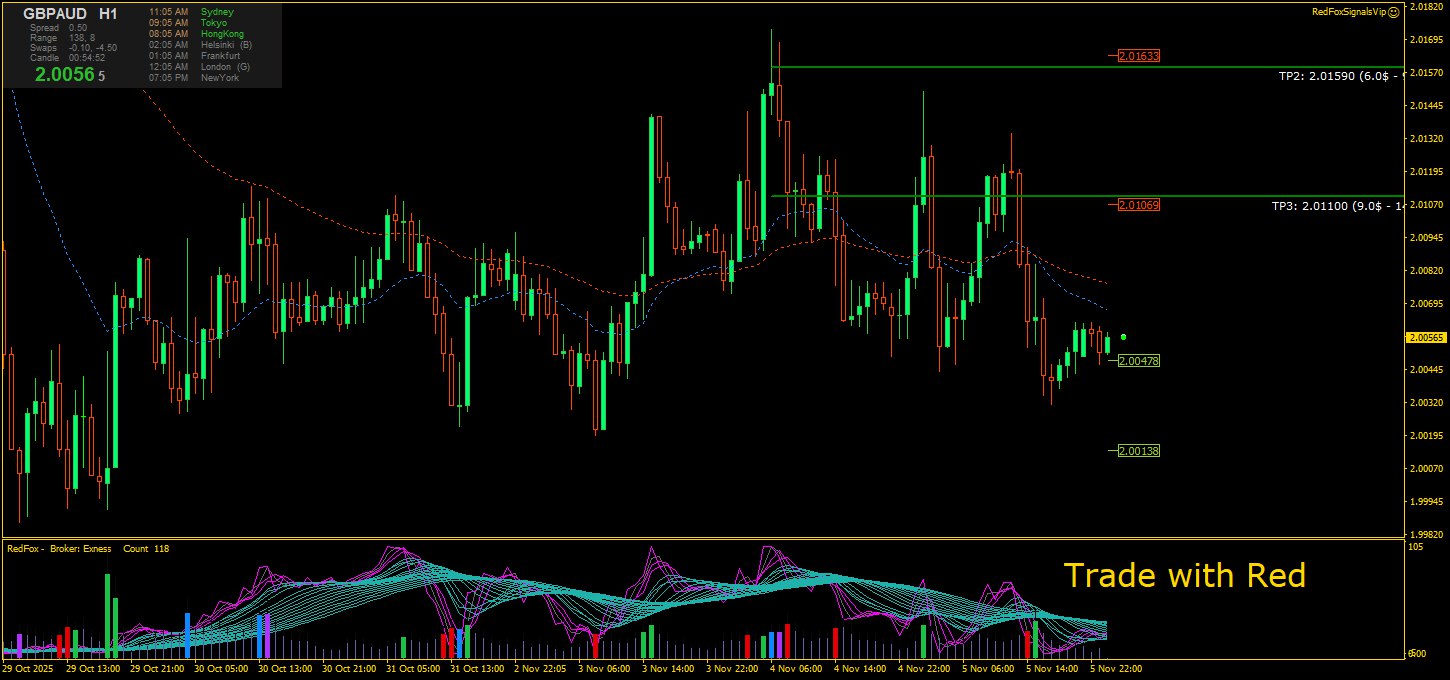Select the NewYork session row
Image resolution: width=1450 pixels, height=680 pixels.
tap(195, 78)
